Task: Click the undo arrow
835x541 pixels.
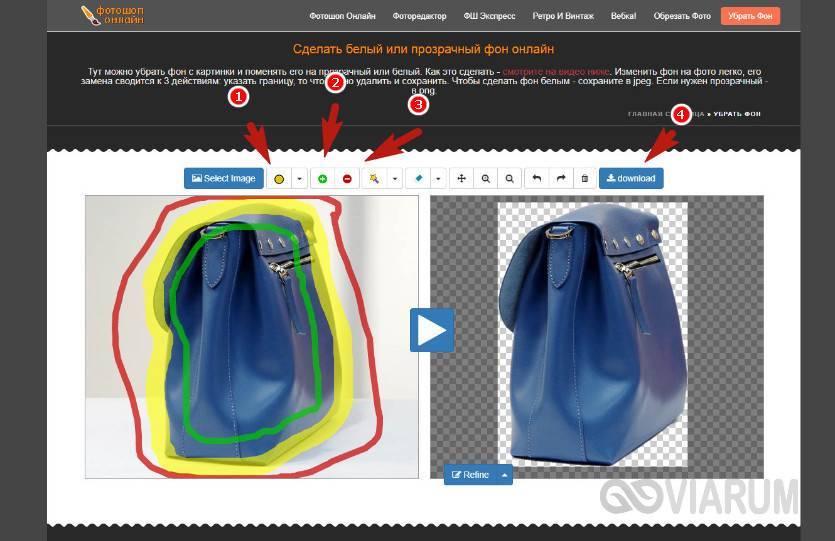Action: click(537, 179)
